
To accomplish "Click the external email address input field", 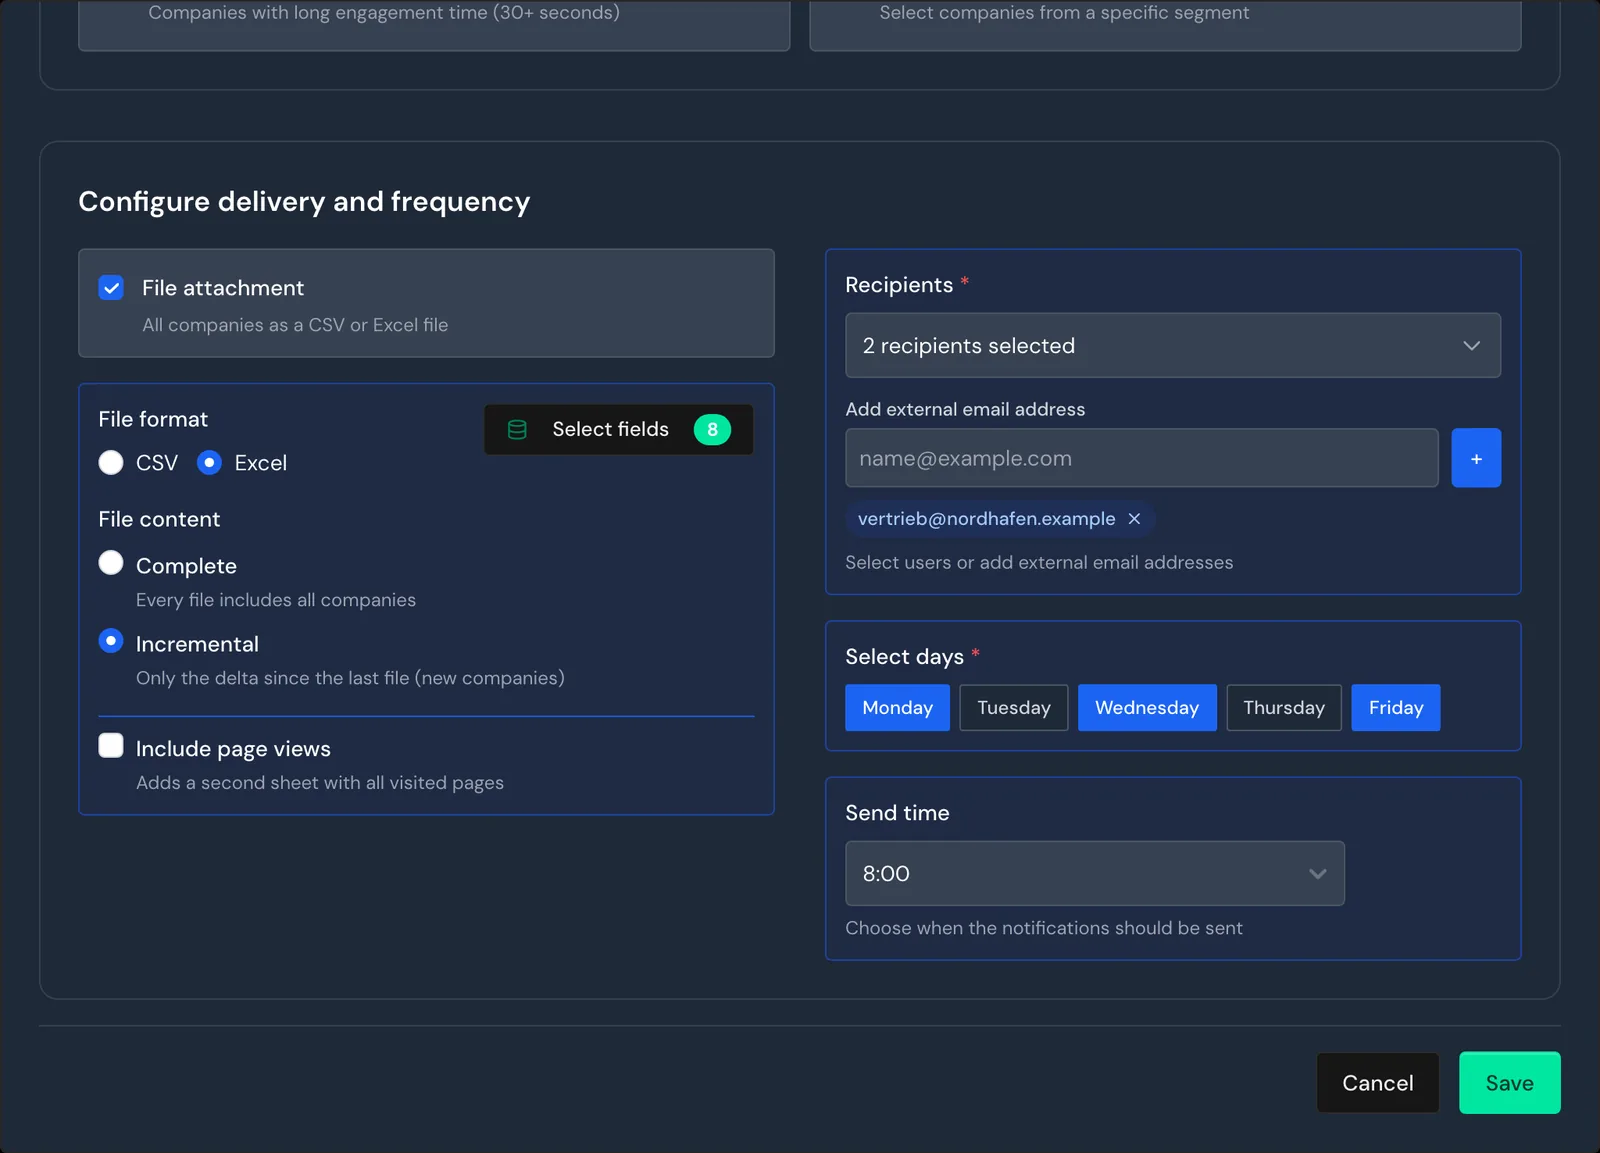I will [1142, 458].
